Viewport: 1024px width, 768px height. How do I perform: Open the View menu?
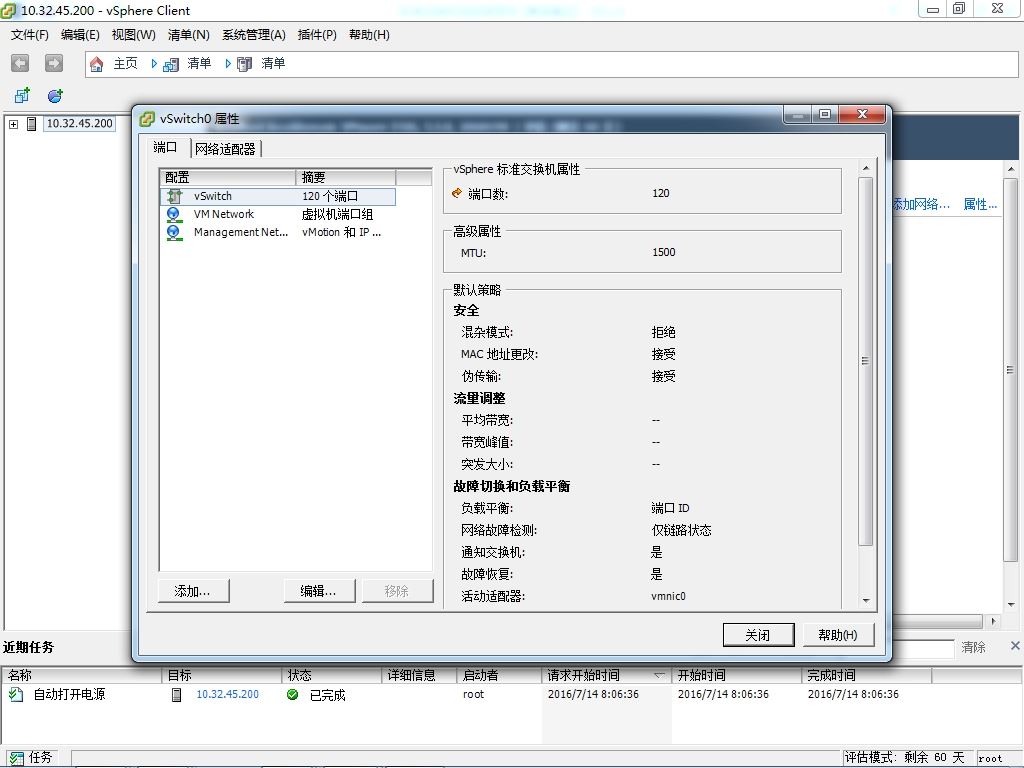pyautogui.click(x=134, y=35)
